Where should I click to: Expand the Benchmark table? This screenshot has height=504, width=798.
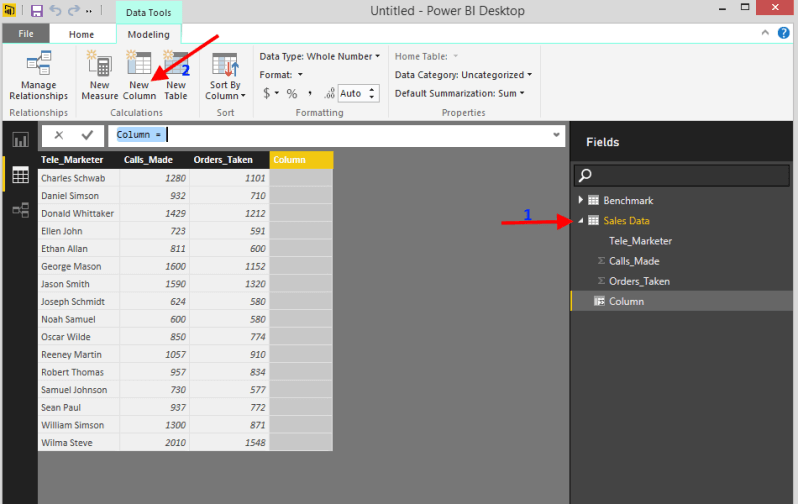[x=582, y=201]
